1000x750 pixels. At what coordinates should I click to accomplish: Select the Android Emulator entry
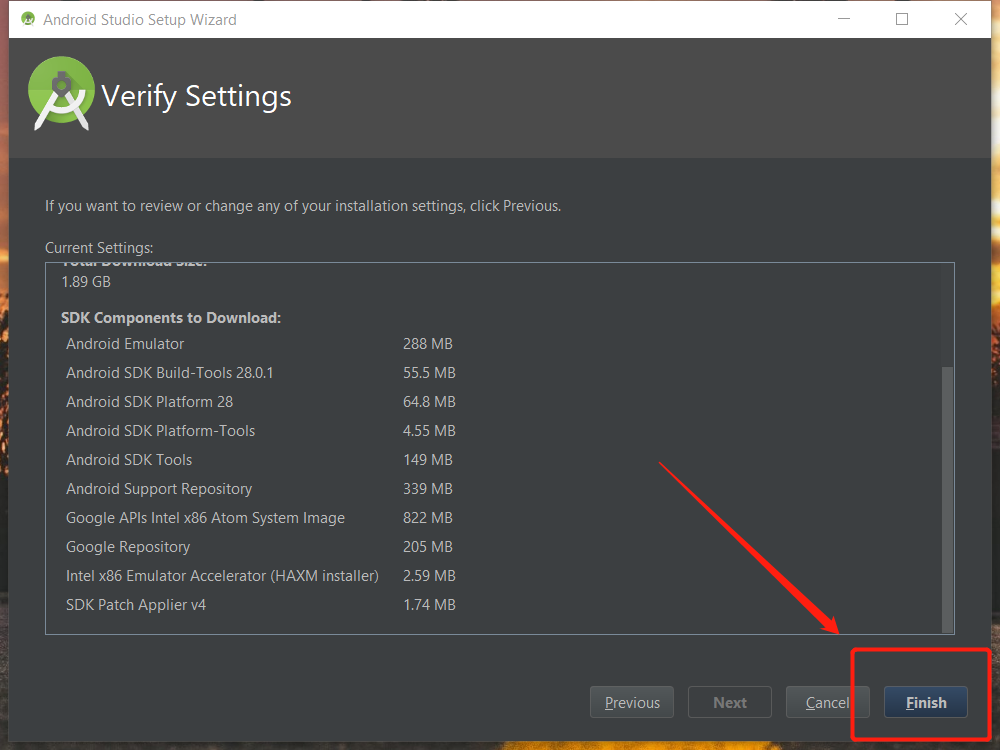click(x=125, y=344)
